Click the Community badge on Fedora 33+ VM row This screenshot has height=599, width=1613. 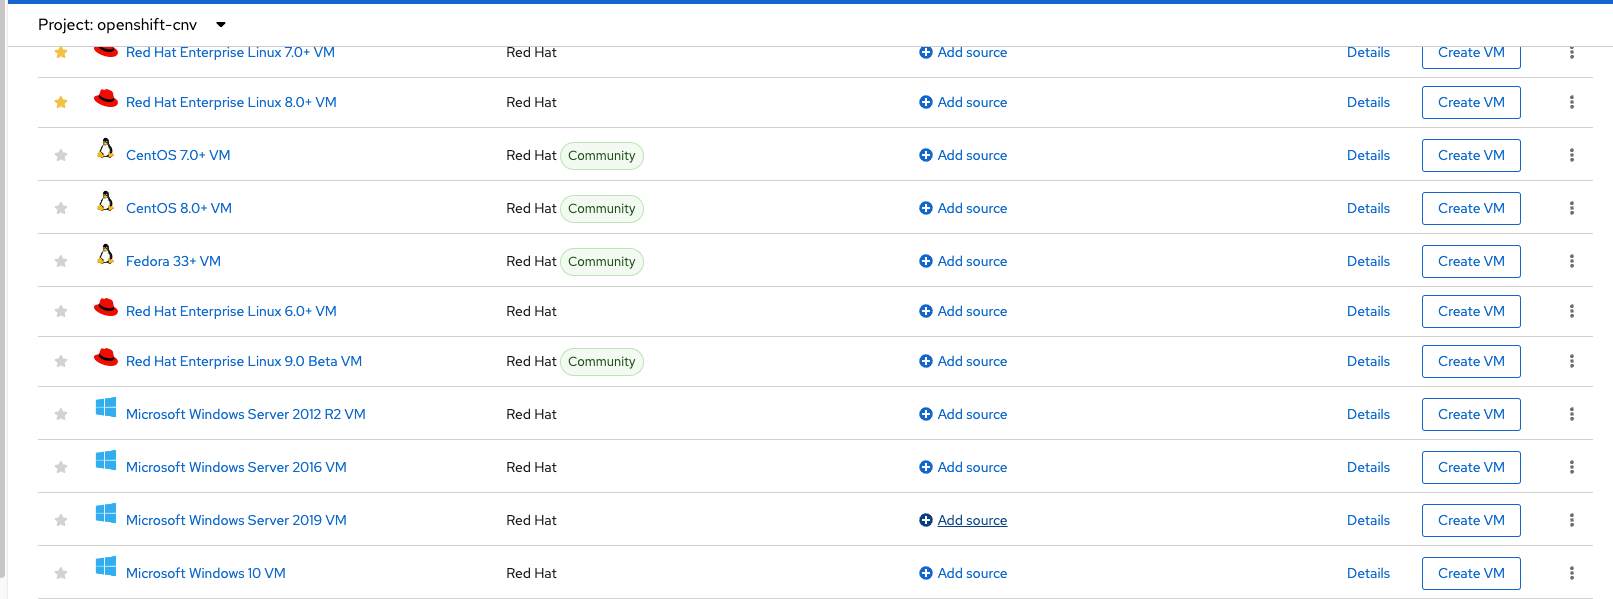[x=602, y=261]
